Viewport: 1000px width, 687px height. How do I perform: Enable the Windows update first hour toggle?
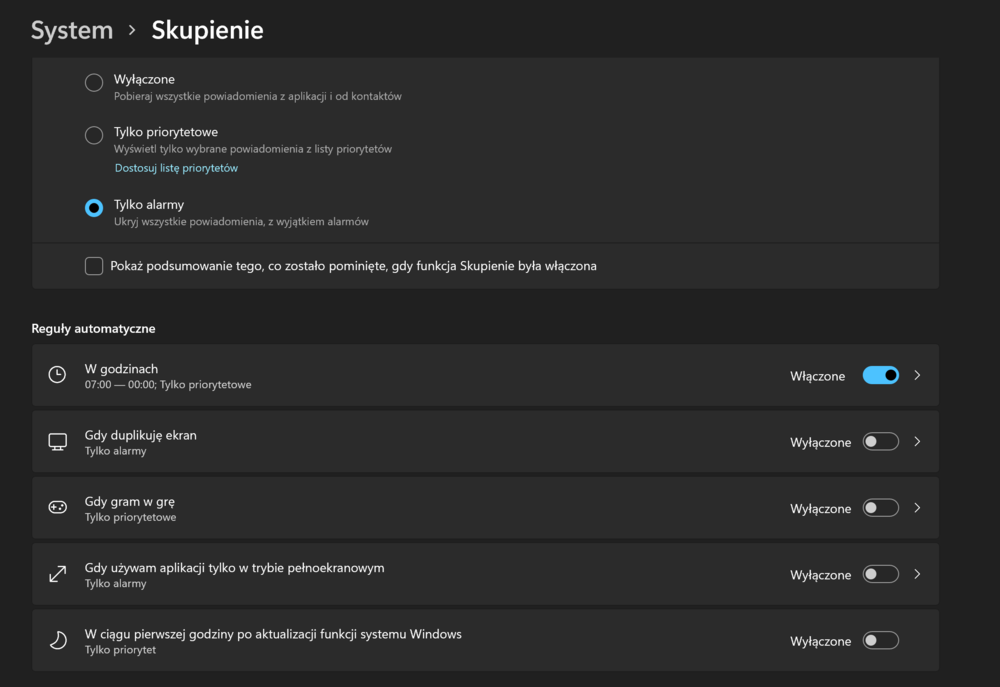[880, 641]
